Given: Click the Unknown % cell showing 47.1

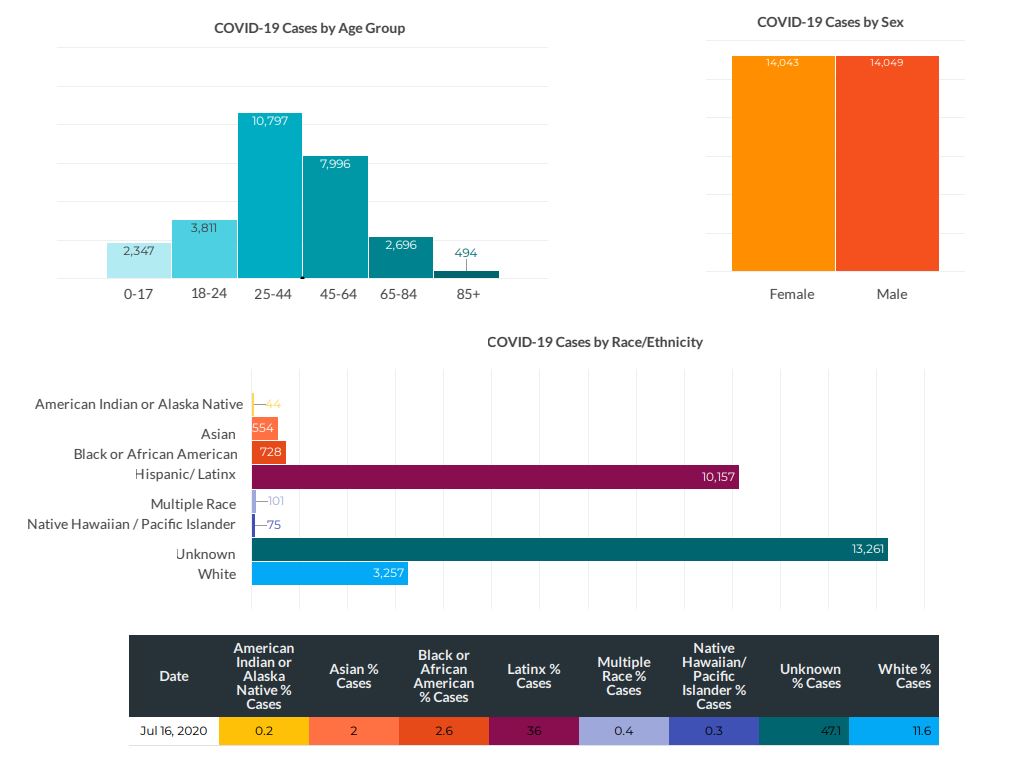Looking at the screenshot, I should pos(804,731).
